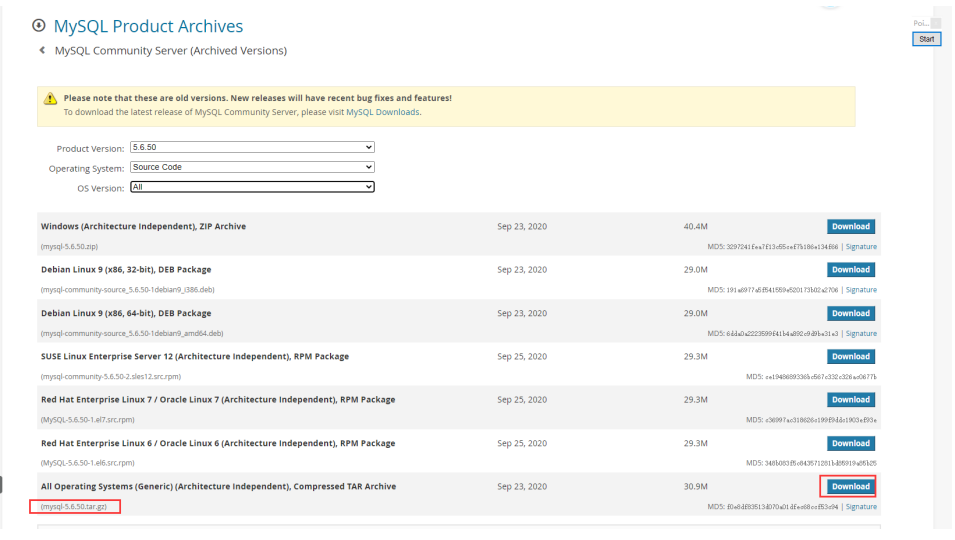The image size is (955, 540).
Task: Open Signature link for Compressed TAR Archive
Action: coord(861,507)
